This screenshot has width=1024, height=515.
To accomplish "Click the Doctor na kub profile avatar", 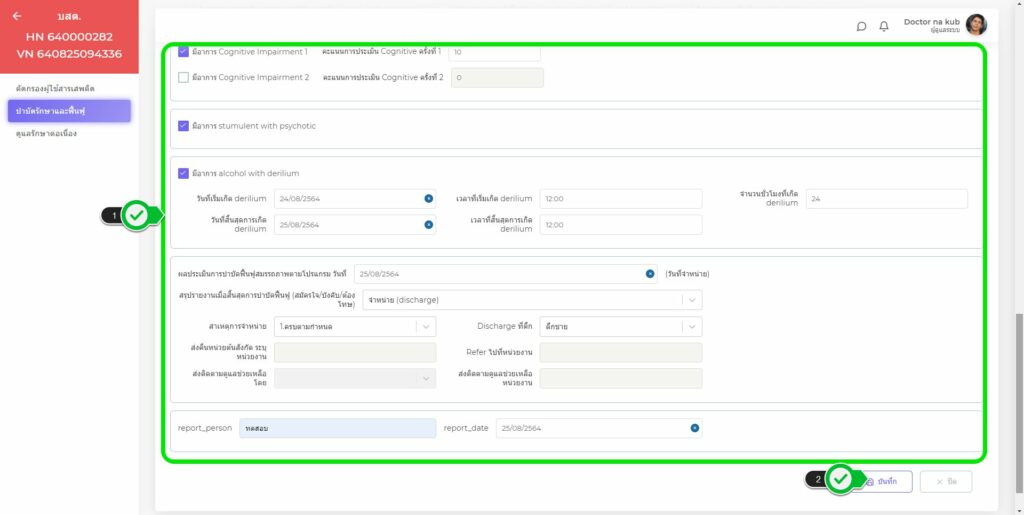I will [976, 25].
